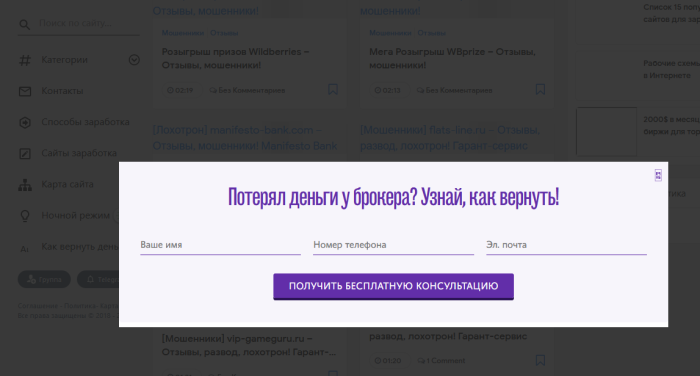The height and width of the screenshot is (376, 700).
Task: Click the Сайты заработка icon
Action: pos(25,154)
